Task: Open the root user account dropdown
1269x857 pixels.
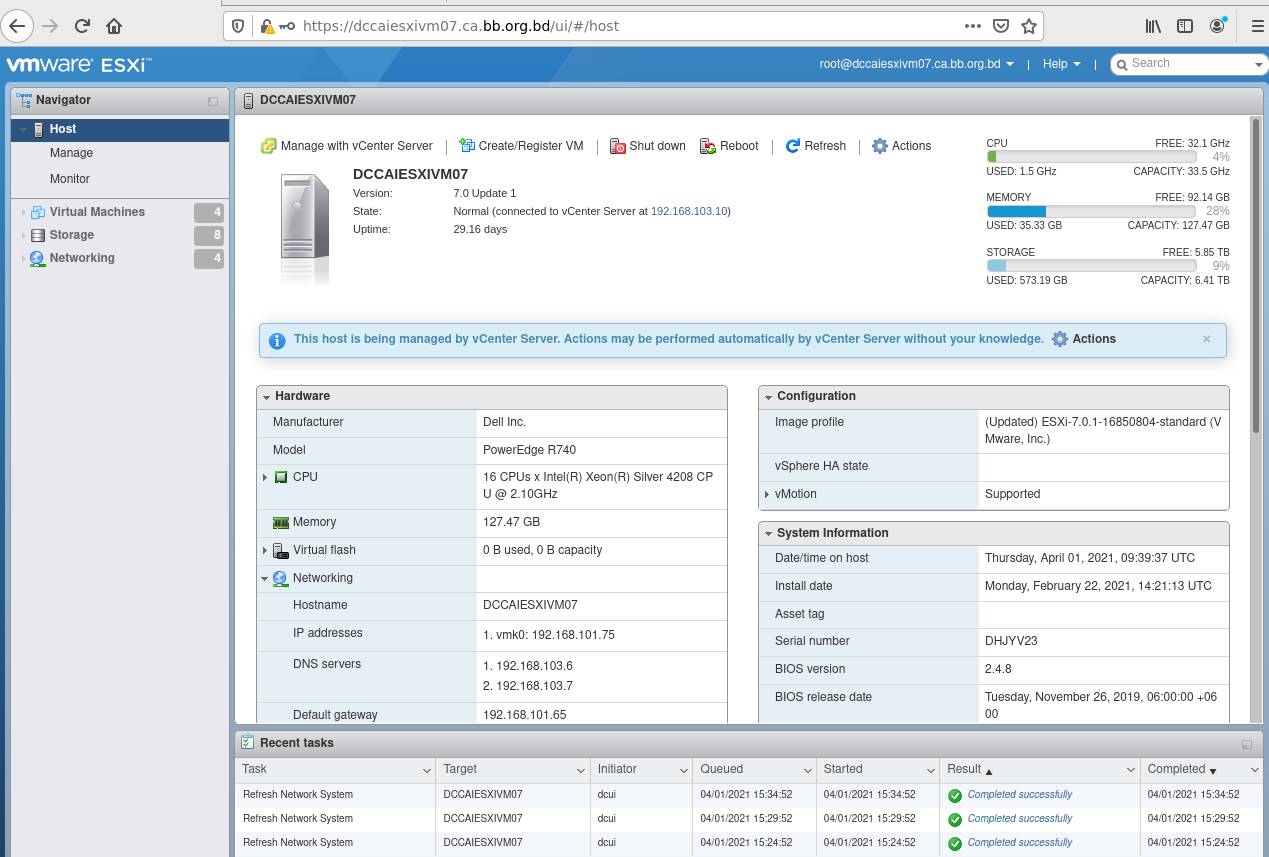Action: click(x=916, y=64)
